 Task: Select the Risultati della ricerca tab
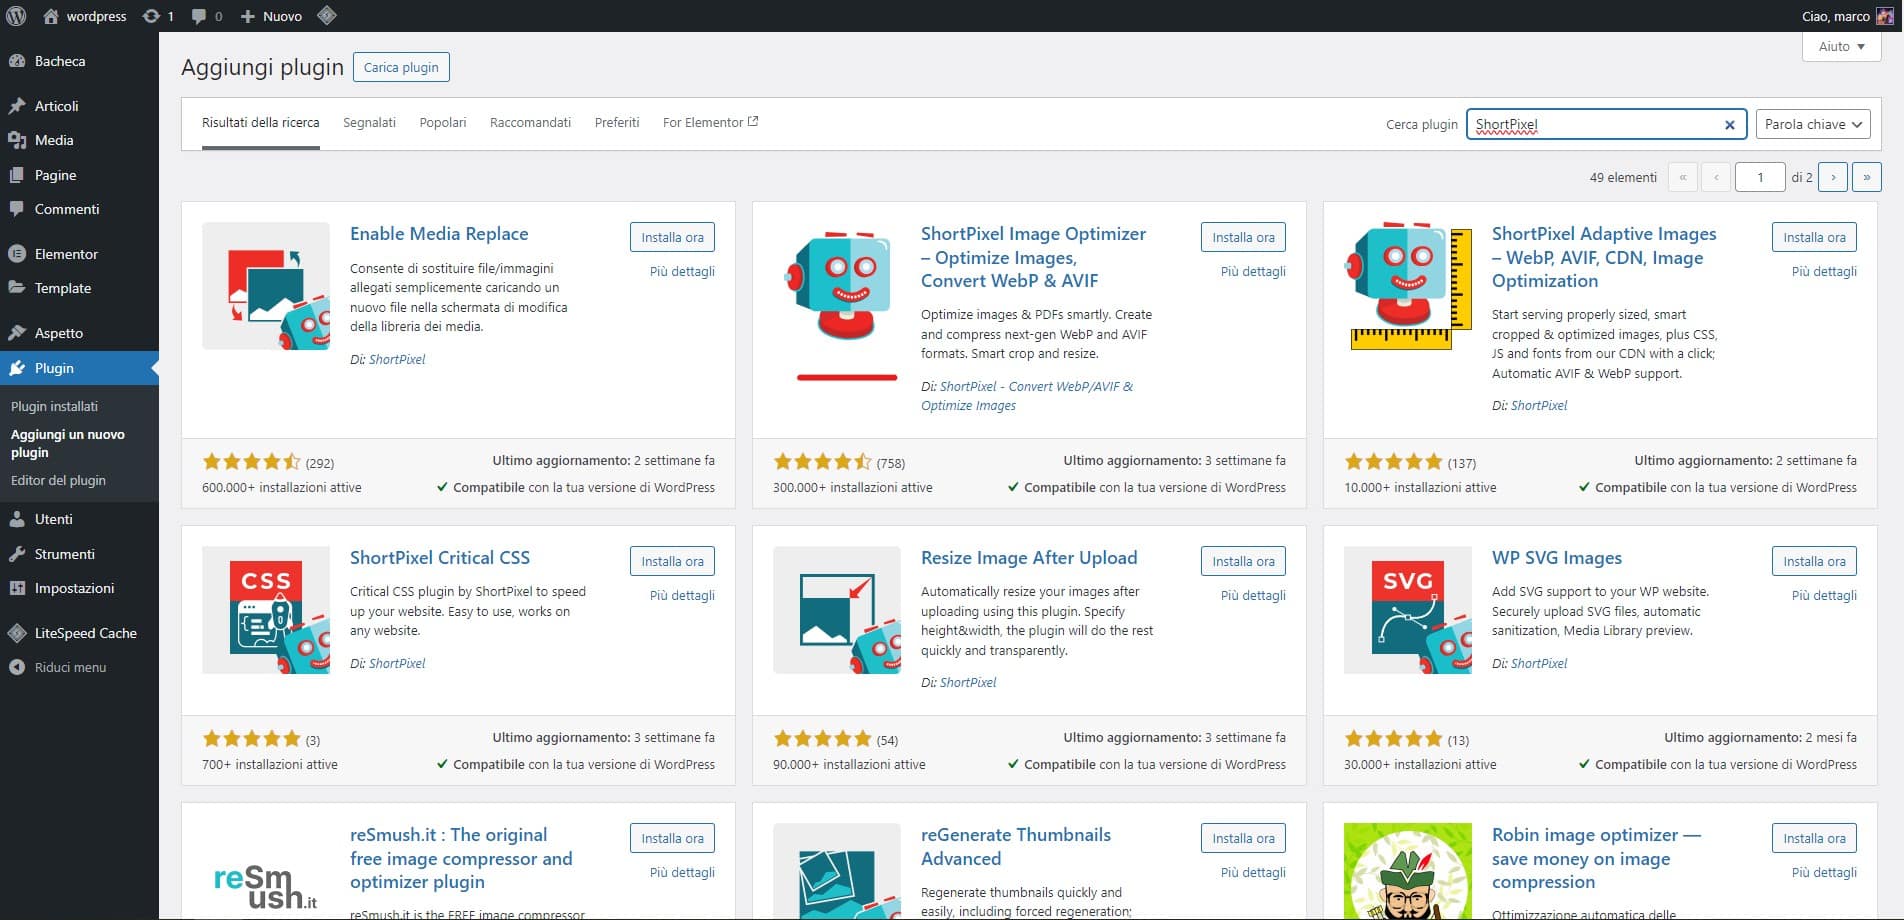point(261,122)
